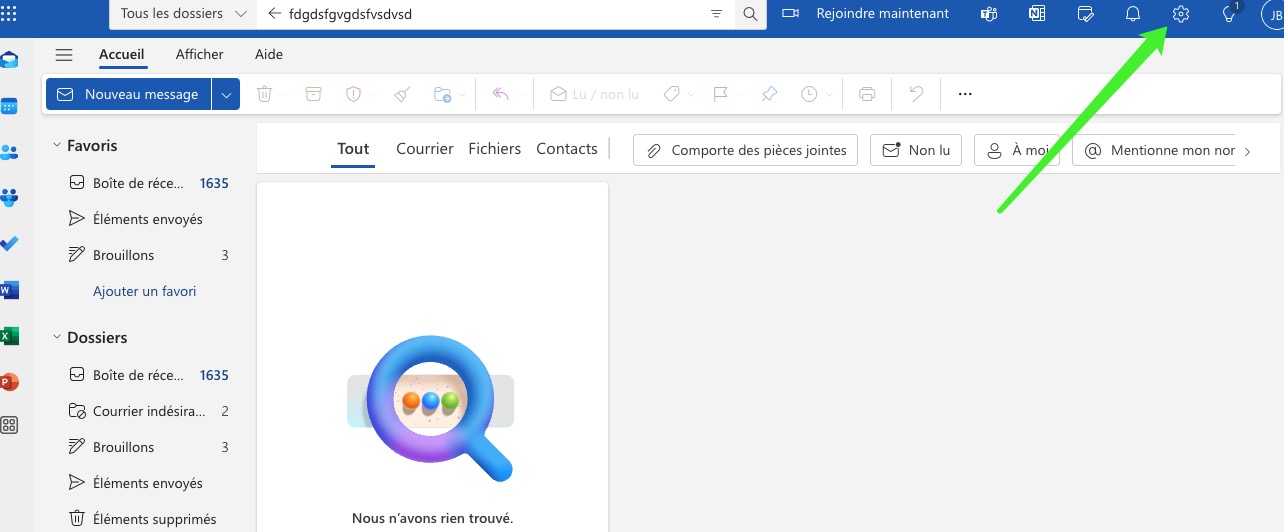Viewport: 1284px width, 532px height.
Task: Open the Settings gear icon
Action: click(x=1180, y=14)
